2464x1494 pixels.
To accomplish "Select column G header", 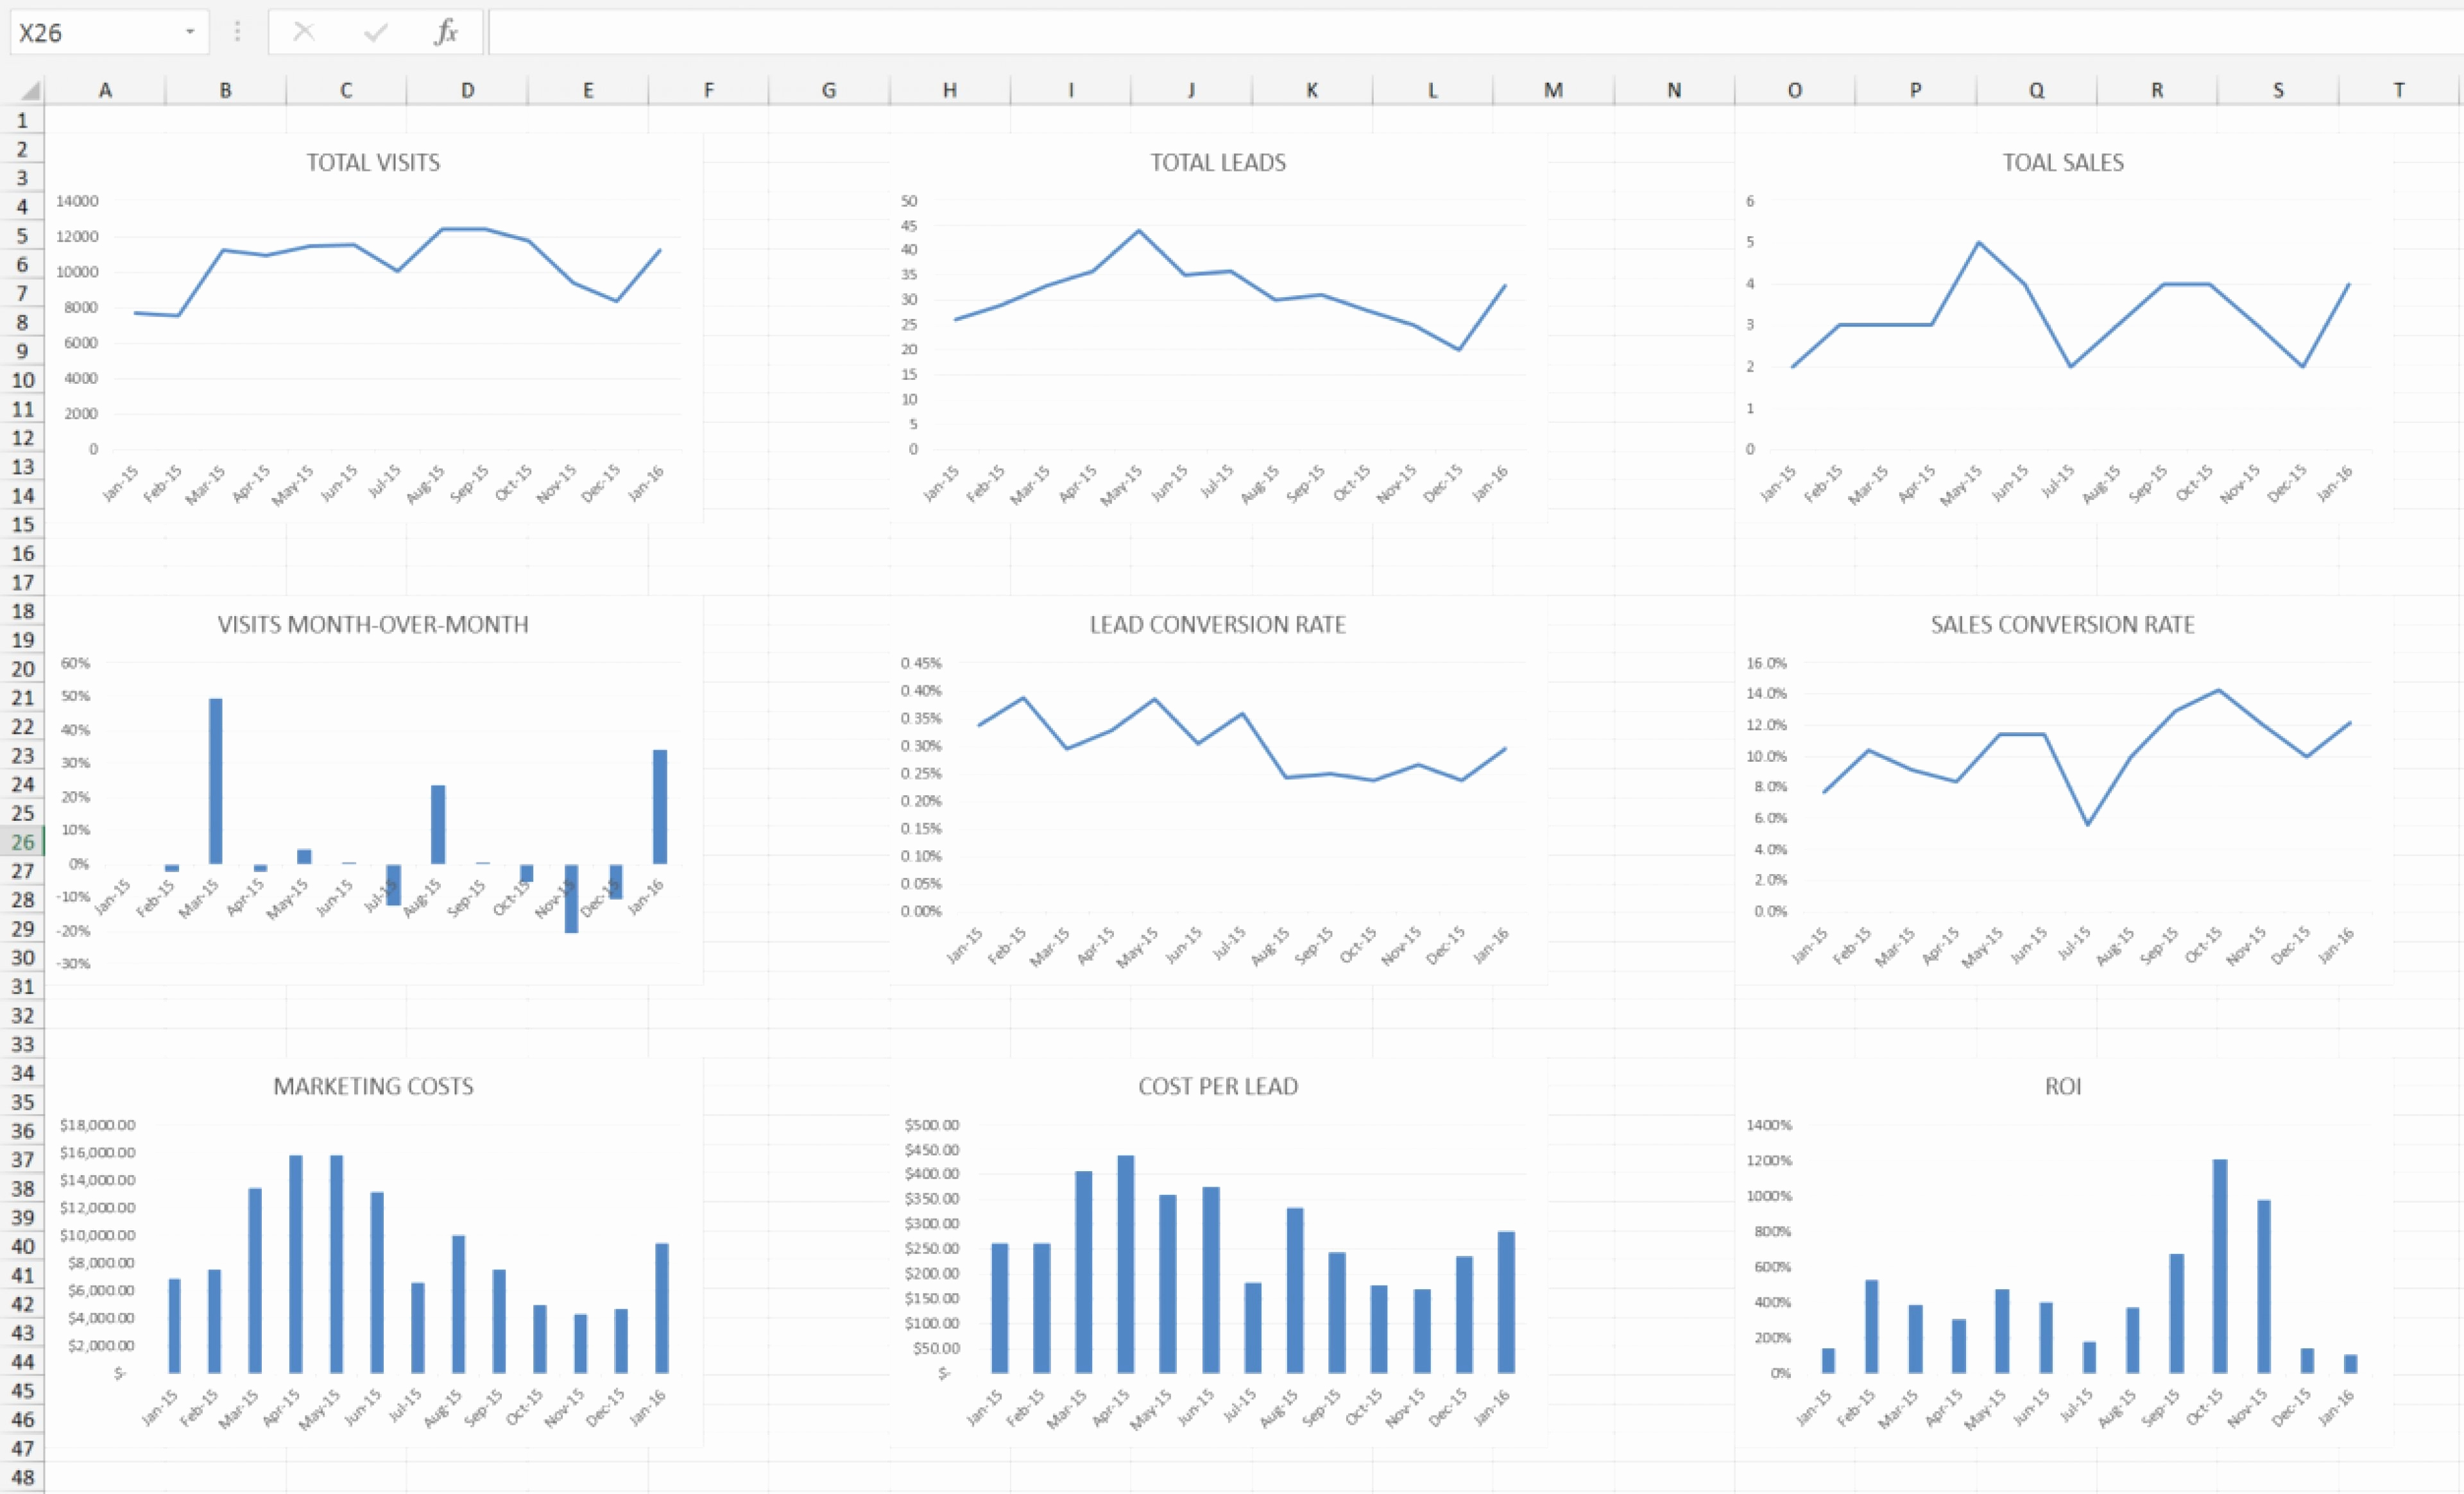I will click(x=829, y=90).
